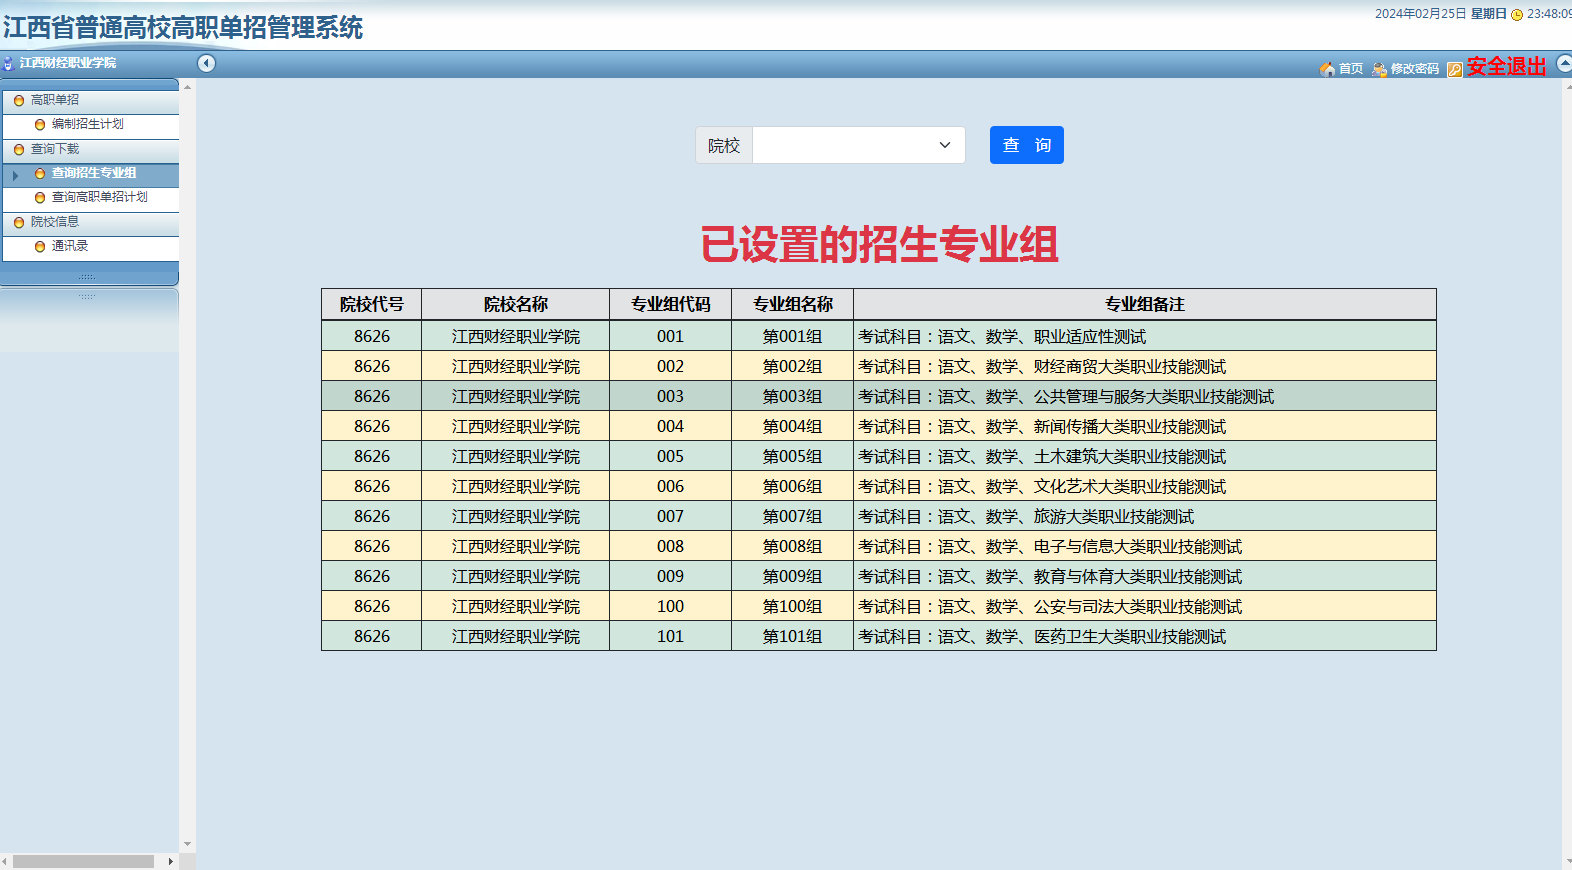Open the 修改密码 link
The width and height of the screenshot is (1572, 870).
(x=1415, y=69)
